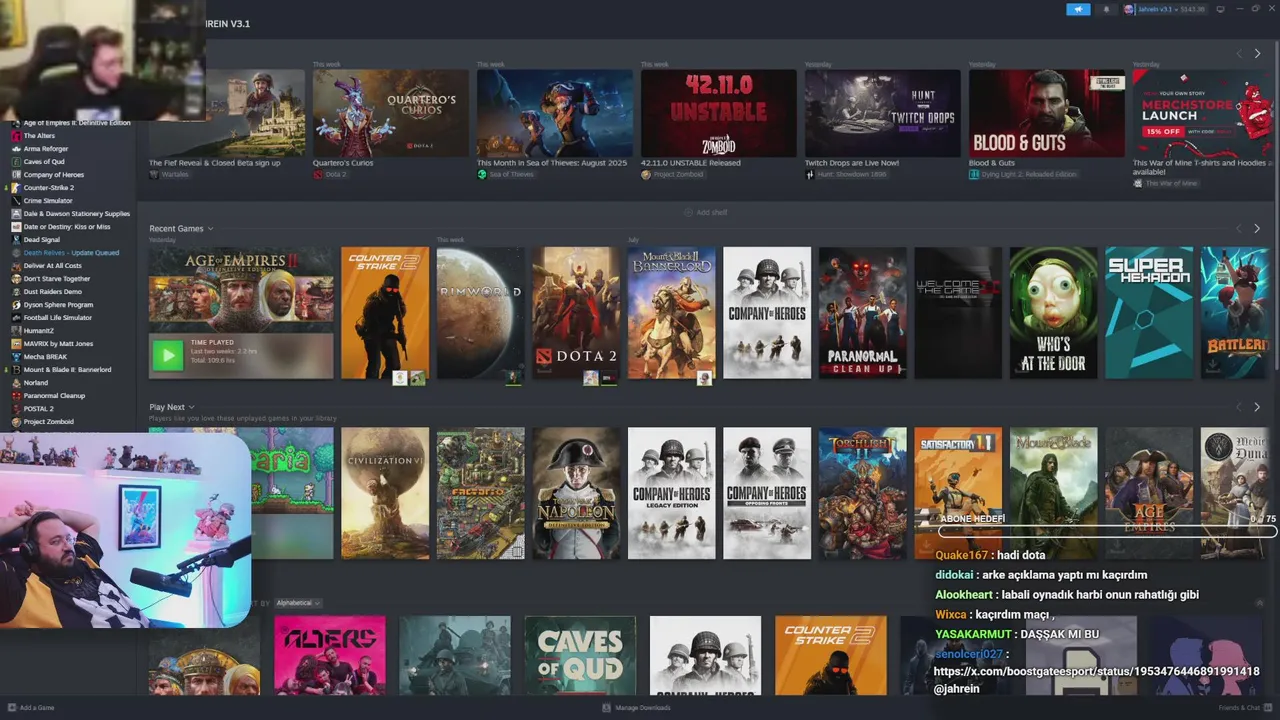Click the green Play button for Age of Empires II

168,355
